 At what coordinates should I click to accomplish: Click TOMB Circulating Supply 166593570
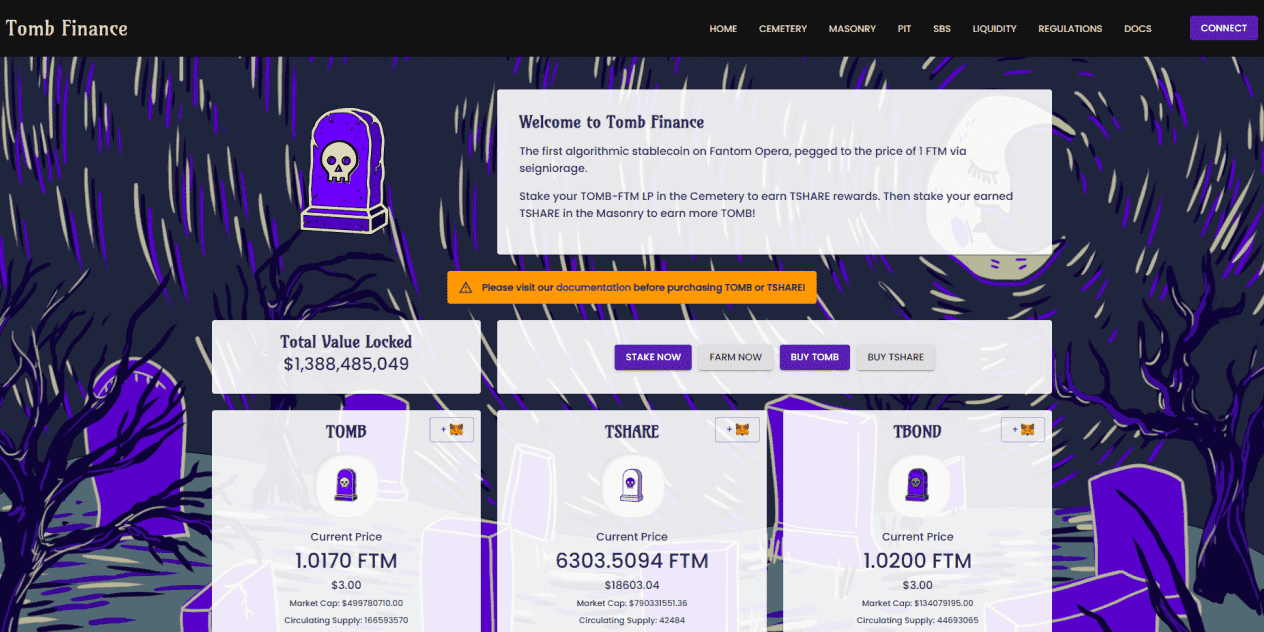(x=346, y=620)
